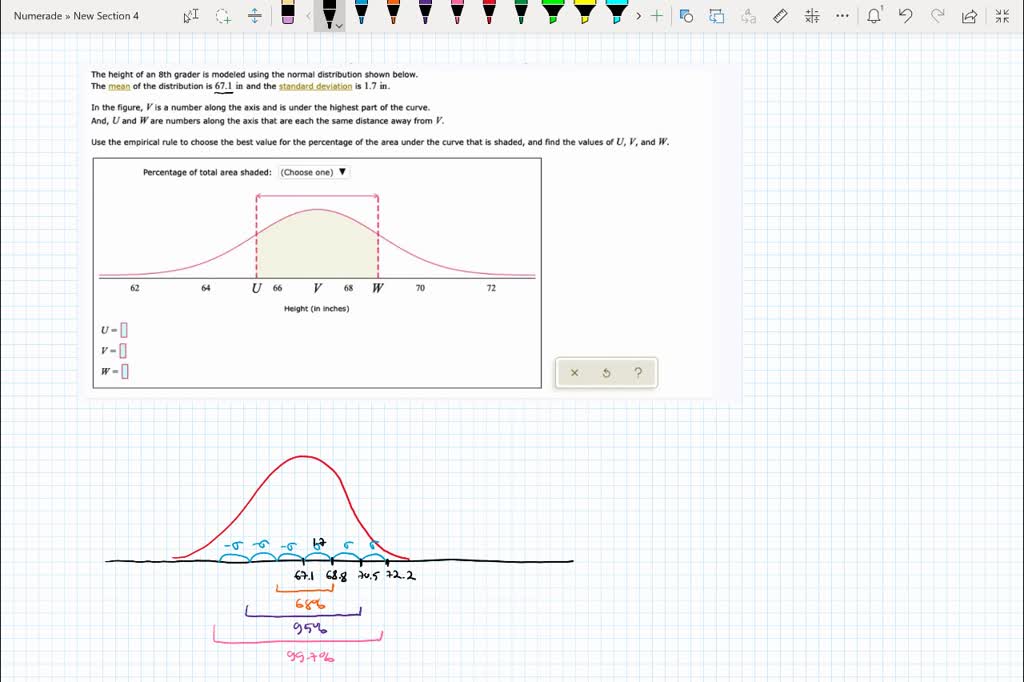Open the overflow menu with three dots
The image size is (1024, 682).
click(x=841, y=16)
